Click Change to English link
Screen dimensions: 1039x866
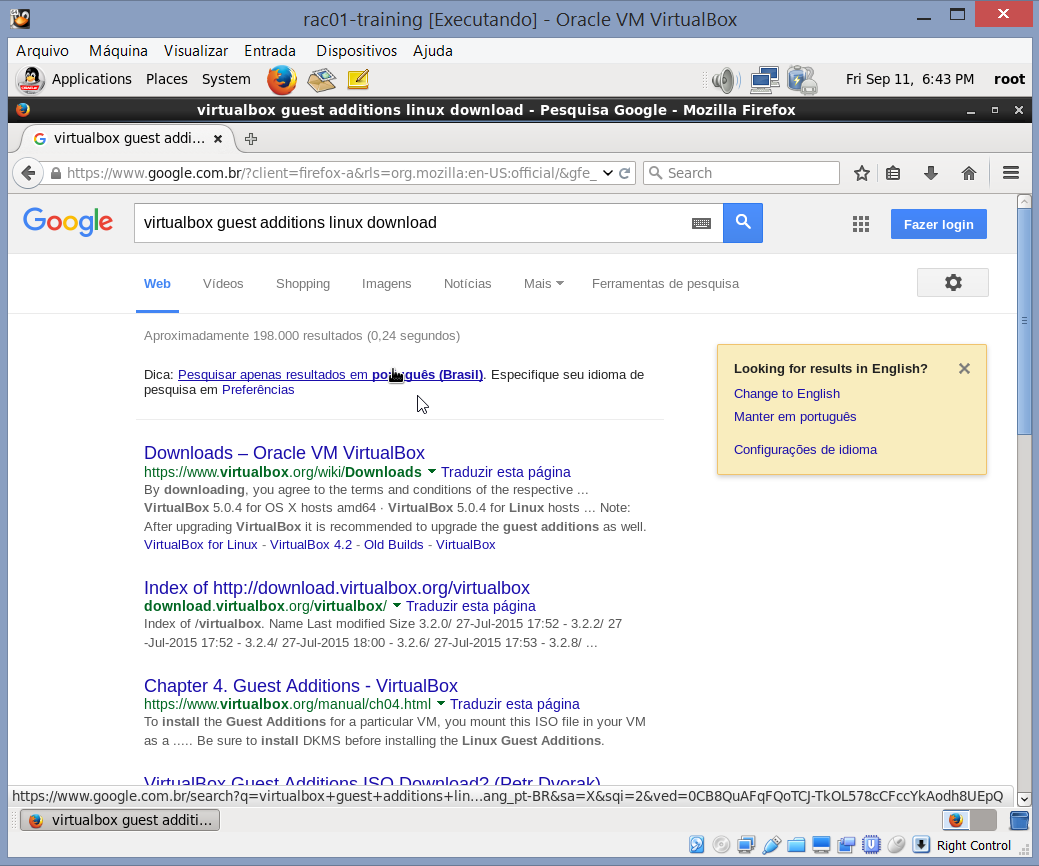coord(787,394)
